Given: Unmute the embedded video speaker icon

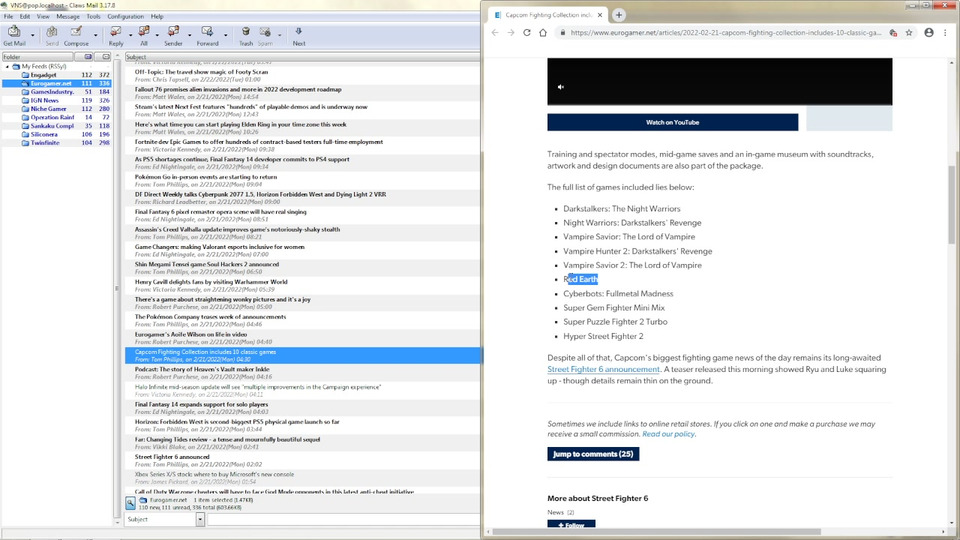Looking at the screenshot, I should (561, 87).
